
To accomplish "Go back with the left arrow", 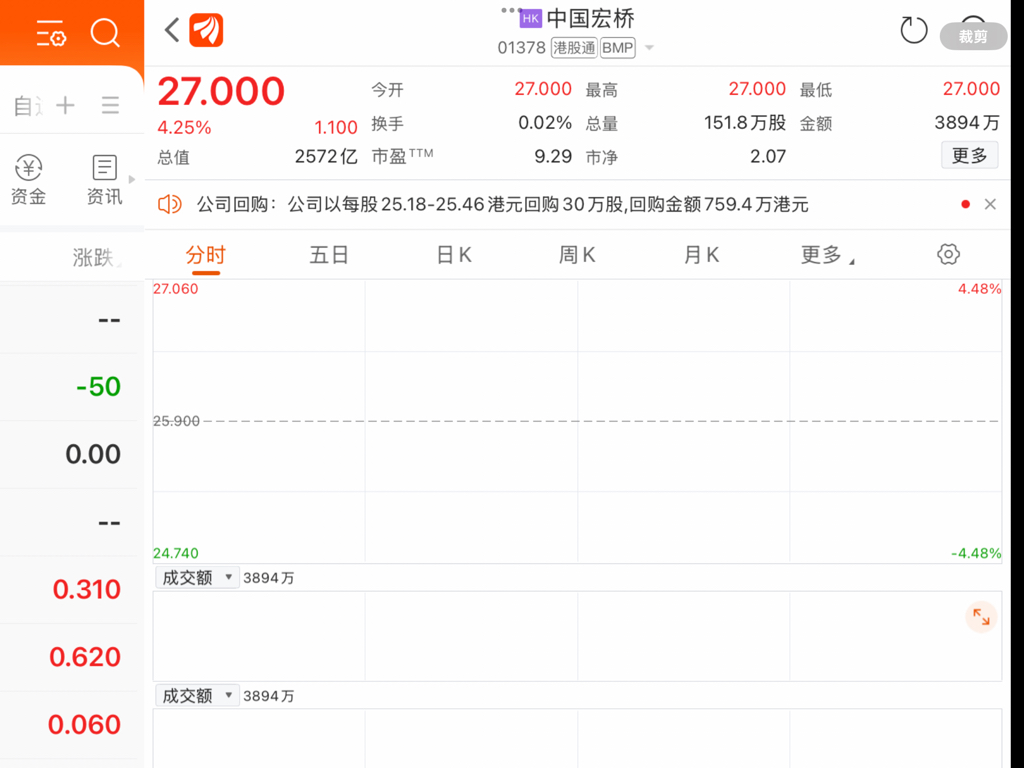I will [x=172, y=30].
